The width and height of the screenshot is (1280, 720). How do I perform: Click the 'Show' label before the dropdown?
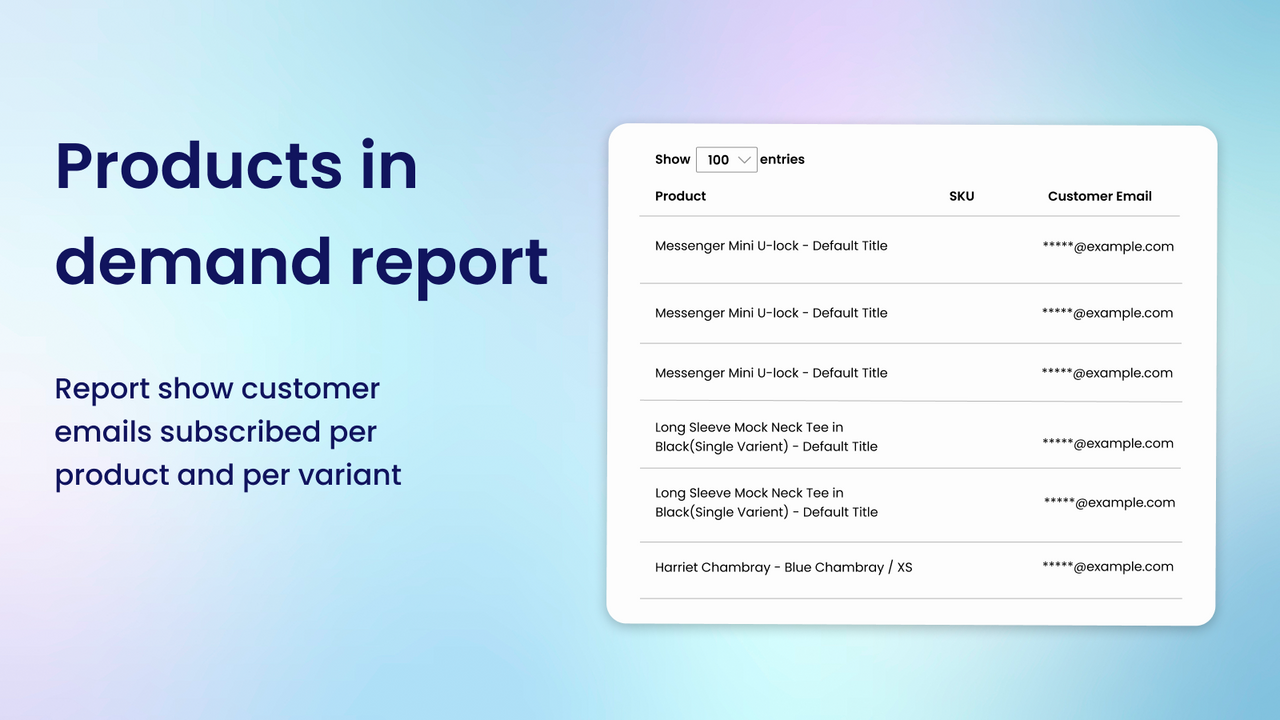click(x=673, y=160)
